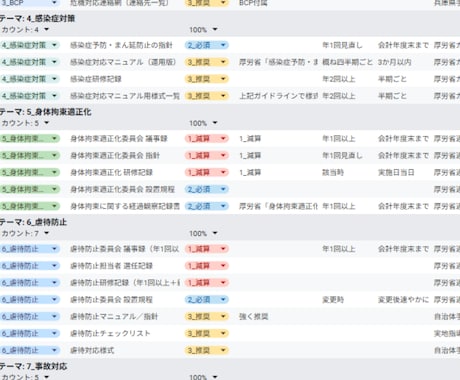The width and height of the screenshot is (460, 380).
Task: Open the theme chip for 身体拘束適正化 研修記録 row
Action: coord(30,172)
